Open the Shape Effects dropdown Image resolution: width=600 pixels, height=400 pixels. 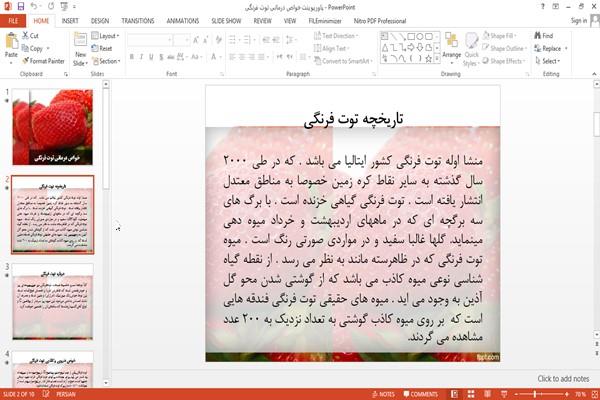(504, 61)
